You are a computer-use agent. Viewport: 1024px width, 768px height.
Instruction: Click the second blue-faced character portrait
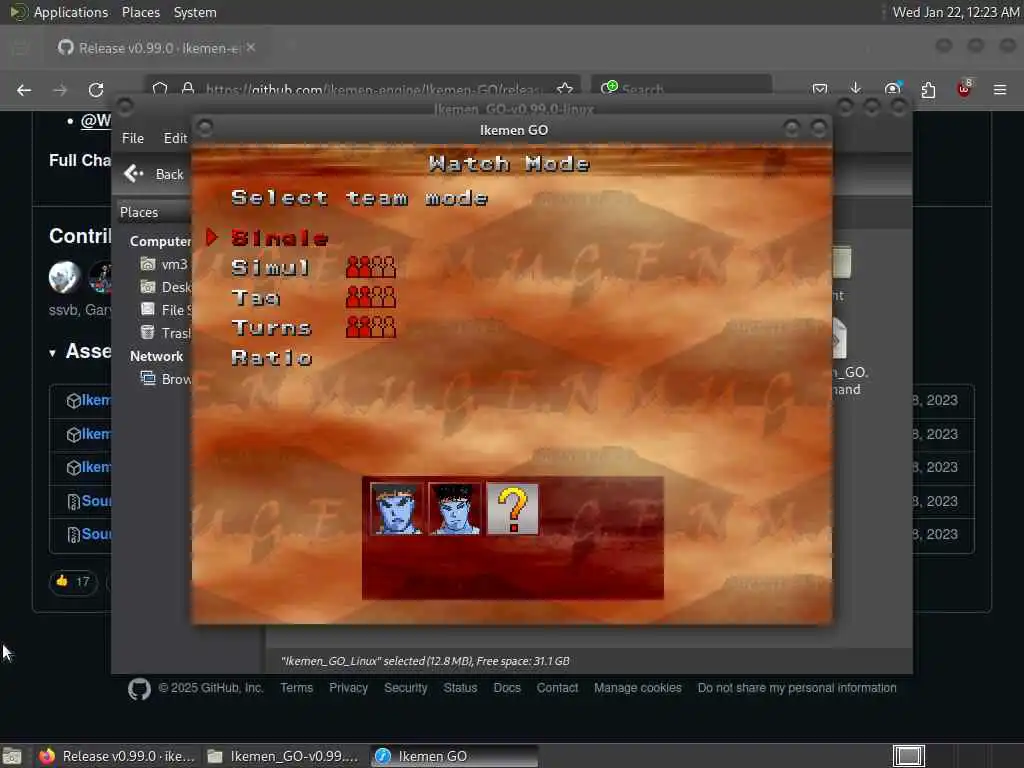pos(455,509)
